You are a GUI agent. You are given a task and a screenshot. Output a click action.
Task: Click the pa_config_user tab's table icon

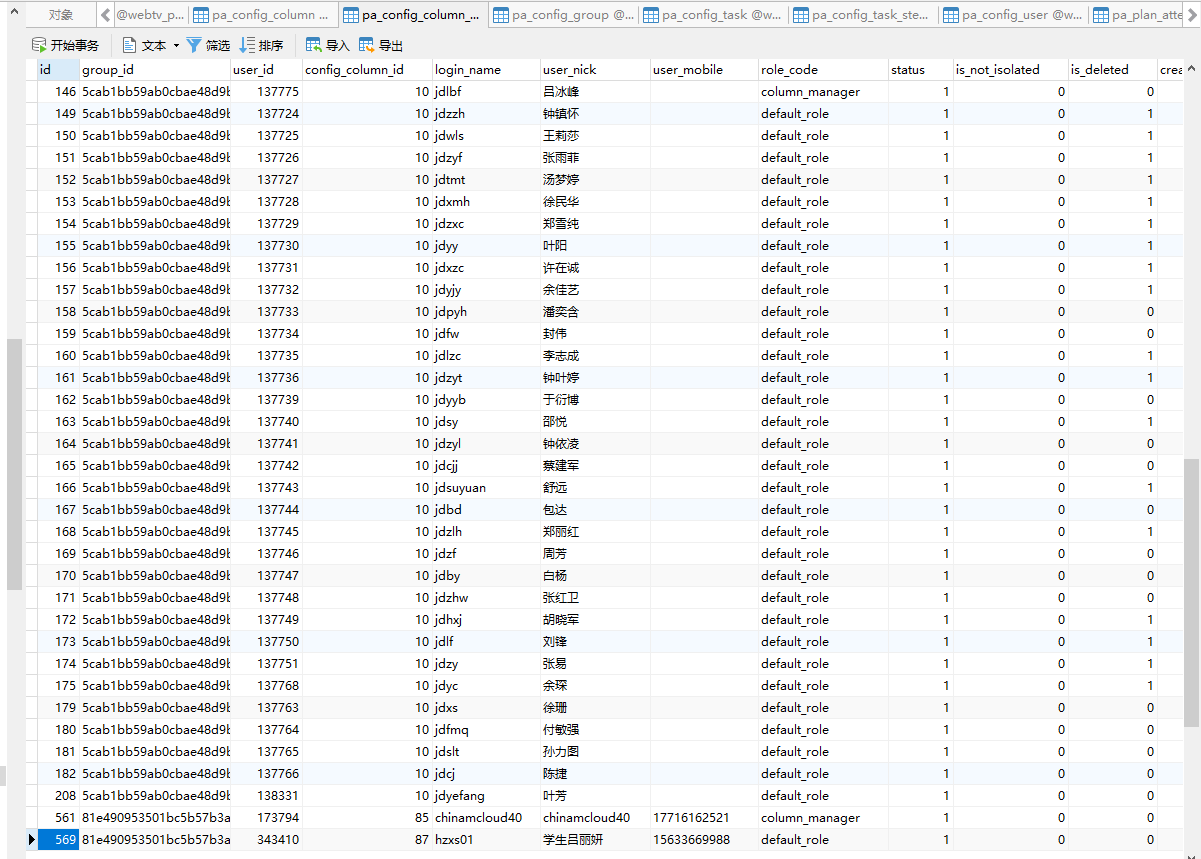951,15
